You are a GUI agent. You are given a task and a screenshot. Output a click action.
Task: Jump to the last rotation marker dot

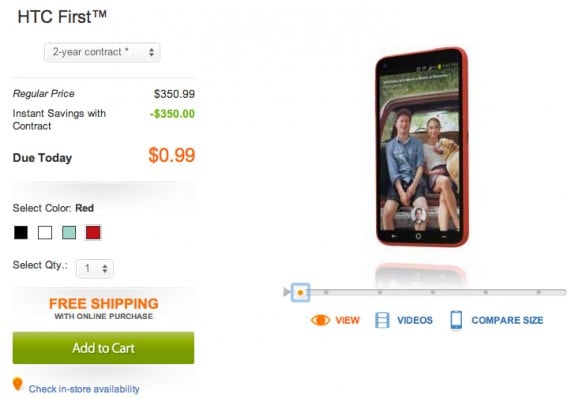(x=539, y=292)
